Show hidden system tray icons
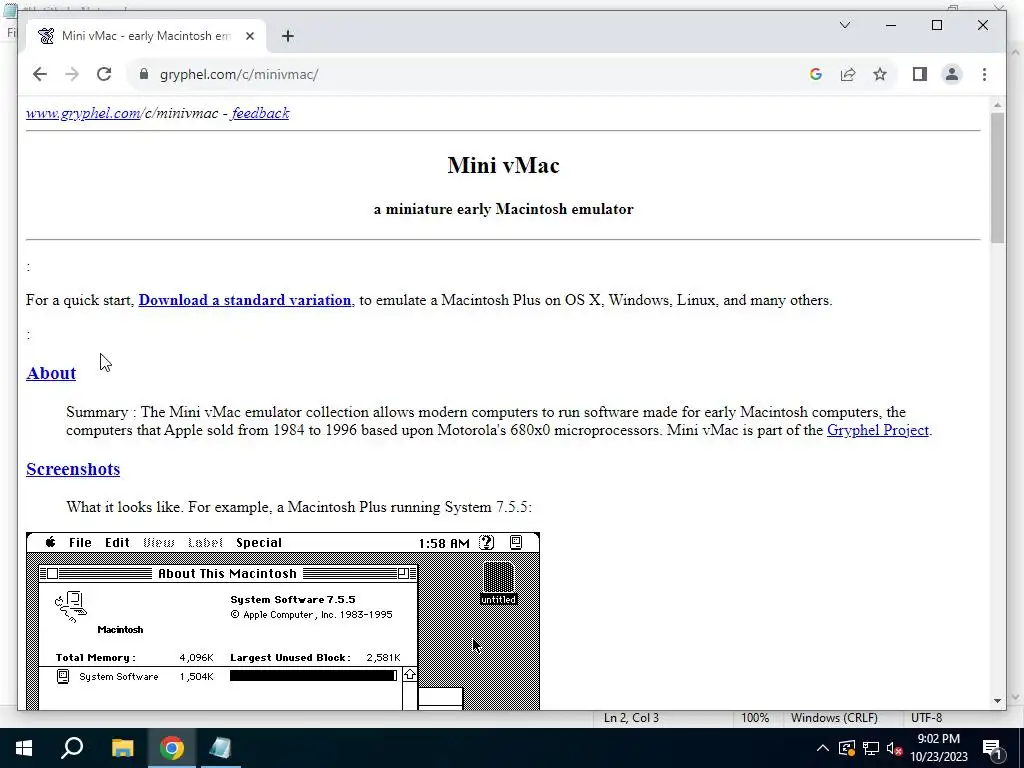Image resolution: width=1024 pixels, height=768 pixels. click(x=823, y=748)
